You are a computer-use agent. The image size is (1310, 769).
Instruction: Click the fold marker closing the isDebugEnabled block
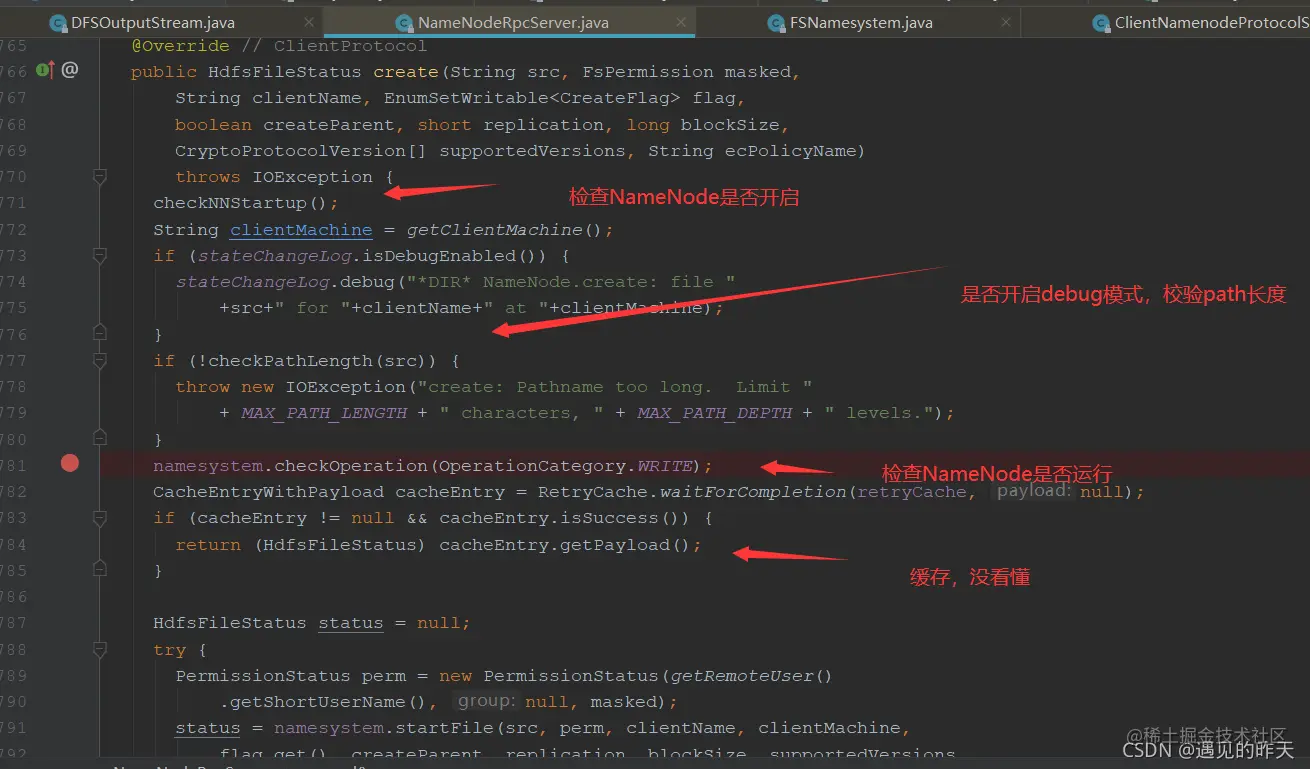100,333
